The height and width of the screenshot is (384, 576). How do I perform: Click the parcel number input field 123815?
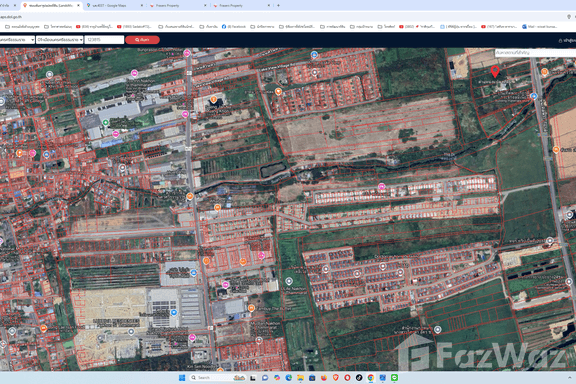[104, 40]
